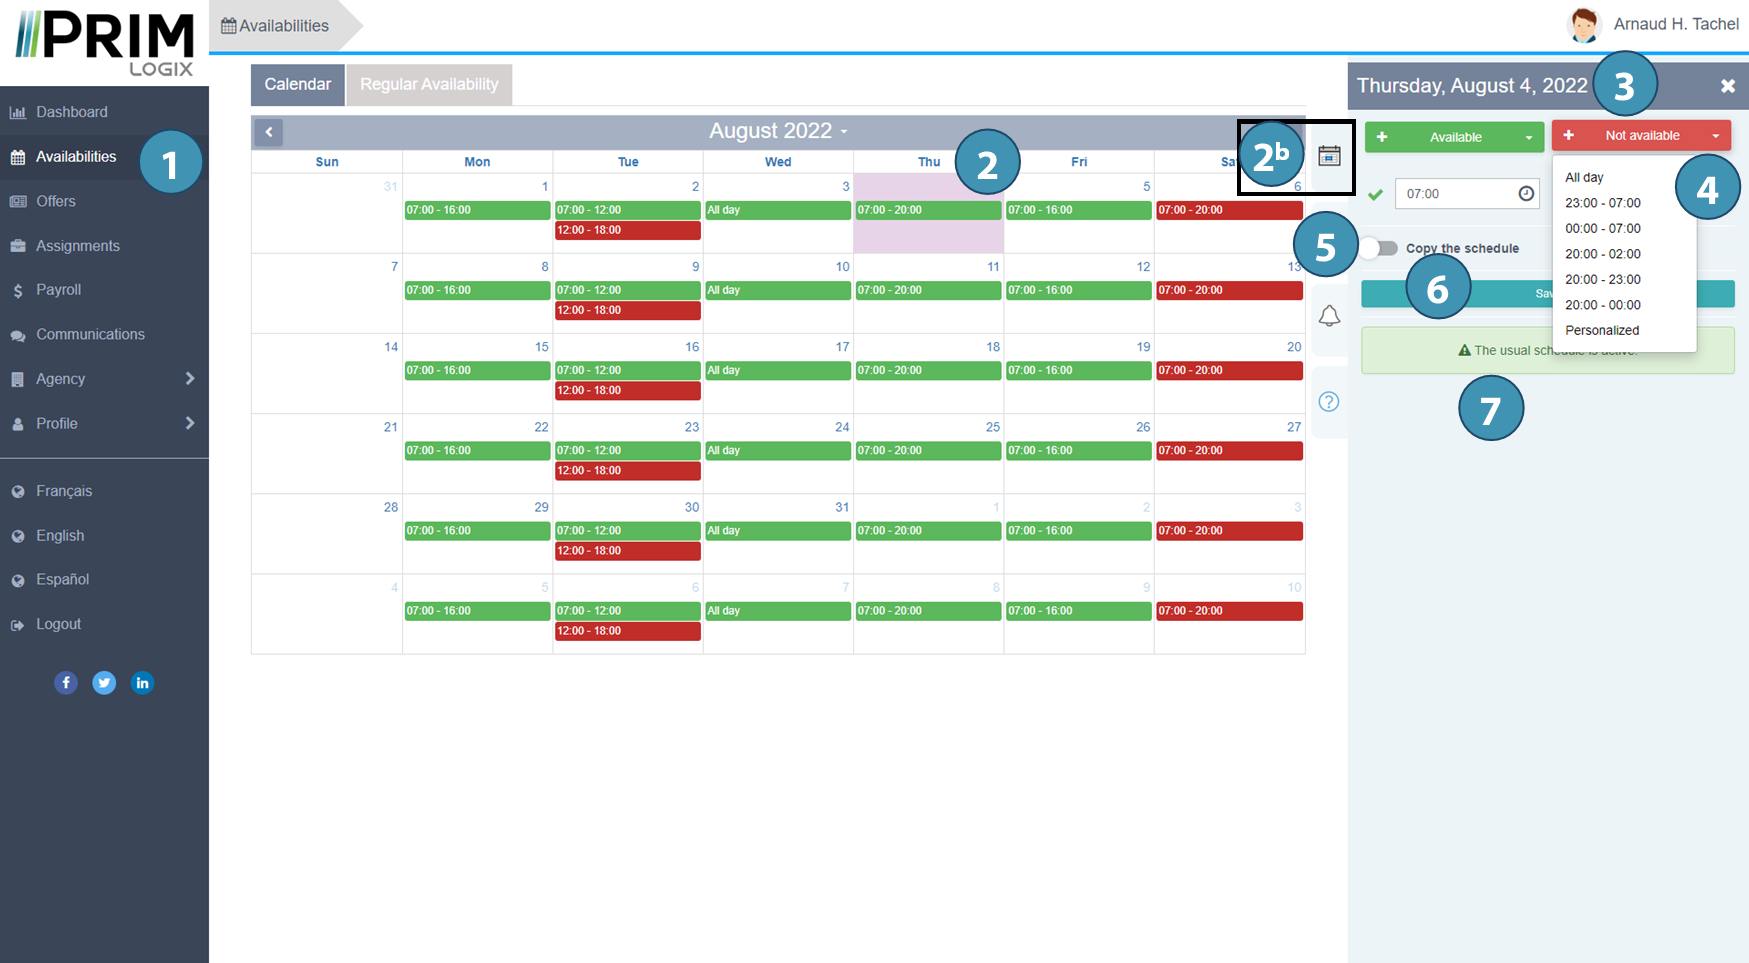
Task: Toggle the Copy the schedule switch
Action: coord(1380,248)
